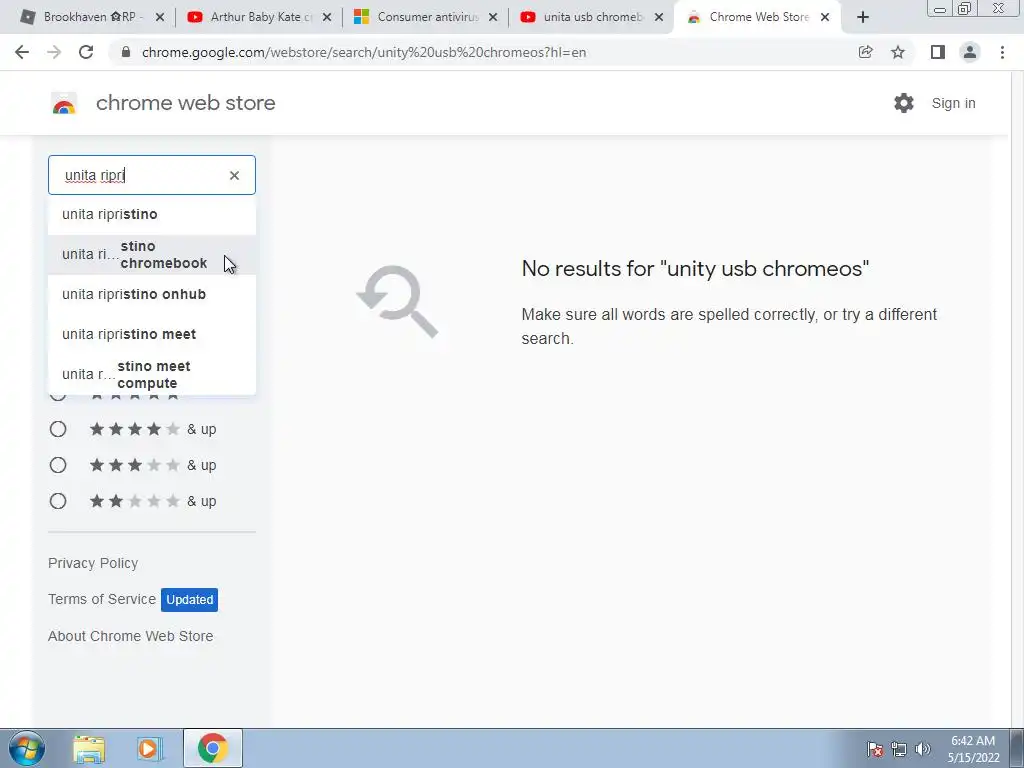Share this page via share icon
This screenshot has height=768, width=1024.
pos(866,52)
